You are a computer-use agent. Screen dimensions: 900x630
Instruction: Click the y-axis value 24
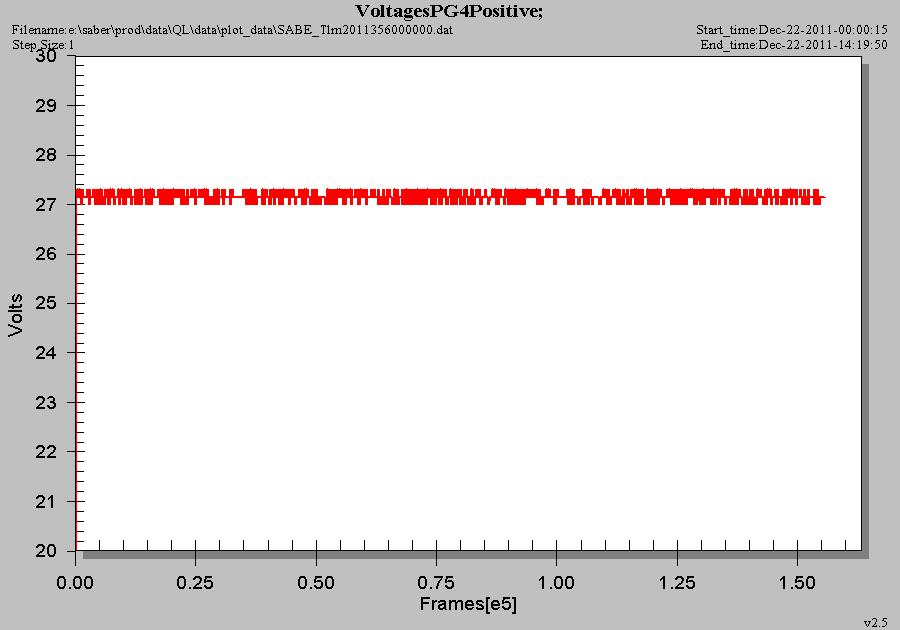(x=46, y=352)
